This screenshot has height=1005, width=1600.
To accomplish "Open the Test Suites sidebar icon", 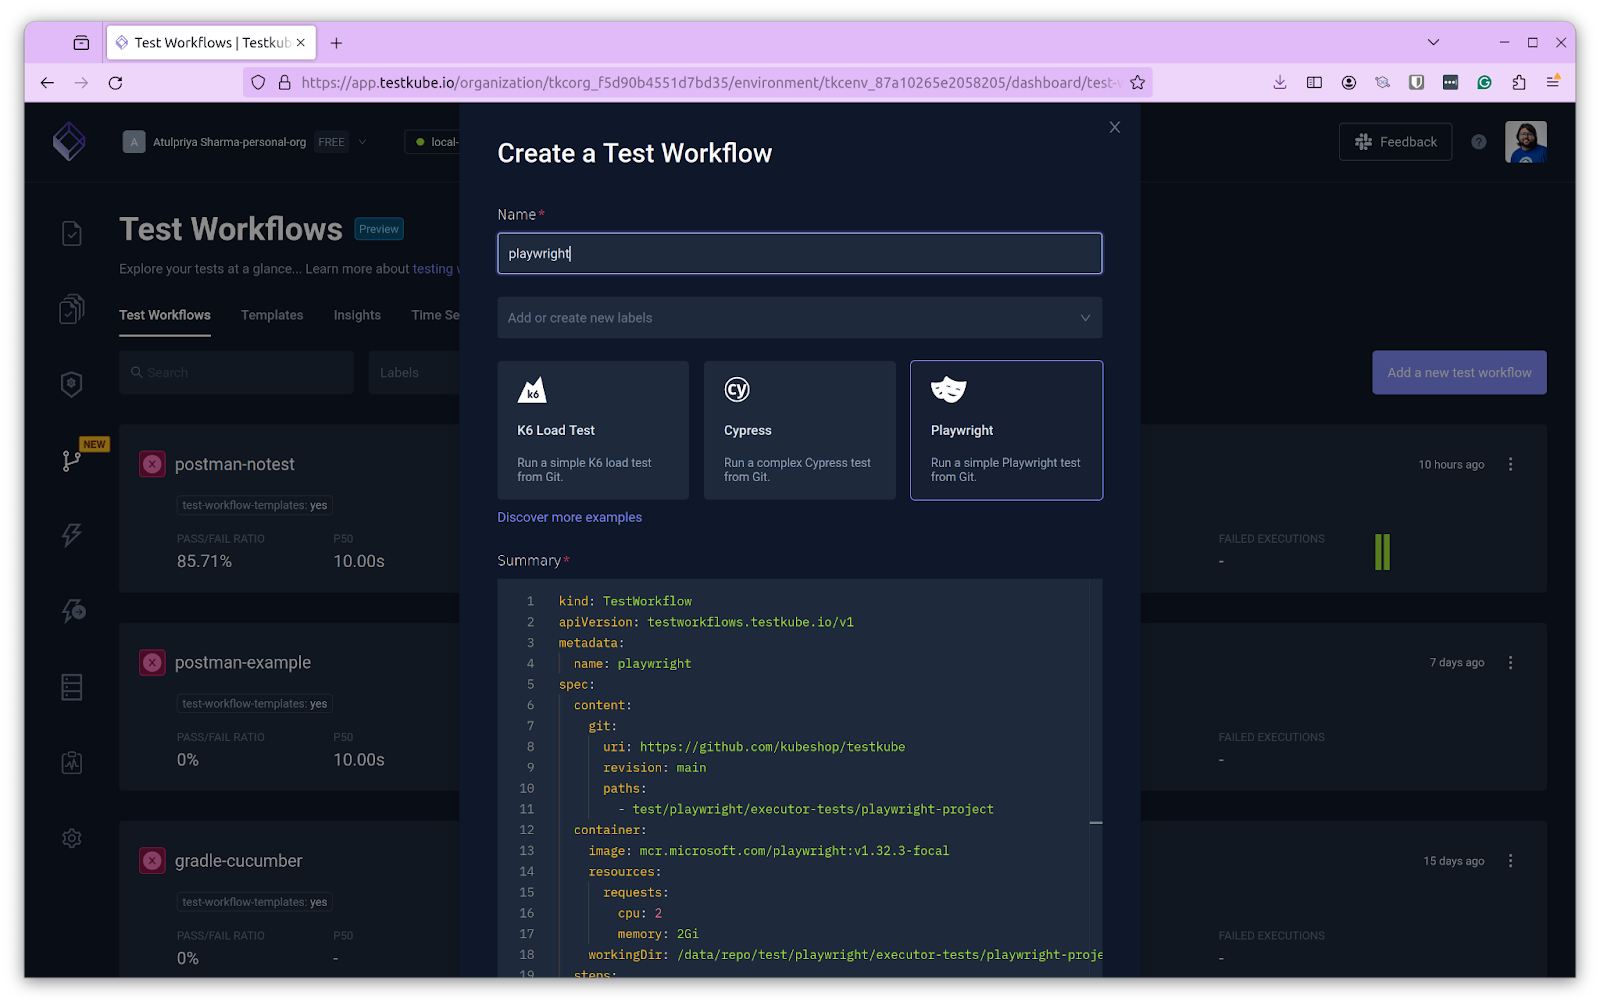I will tap(71, 309).
